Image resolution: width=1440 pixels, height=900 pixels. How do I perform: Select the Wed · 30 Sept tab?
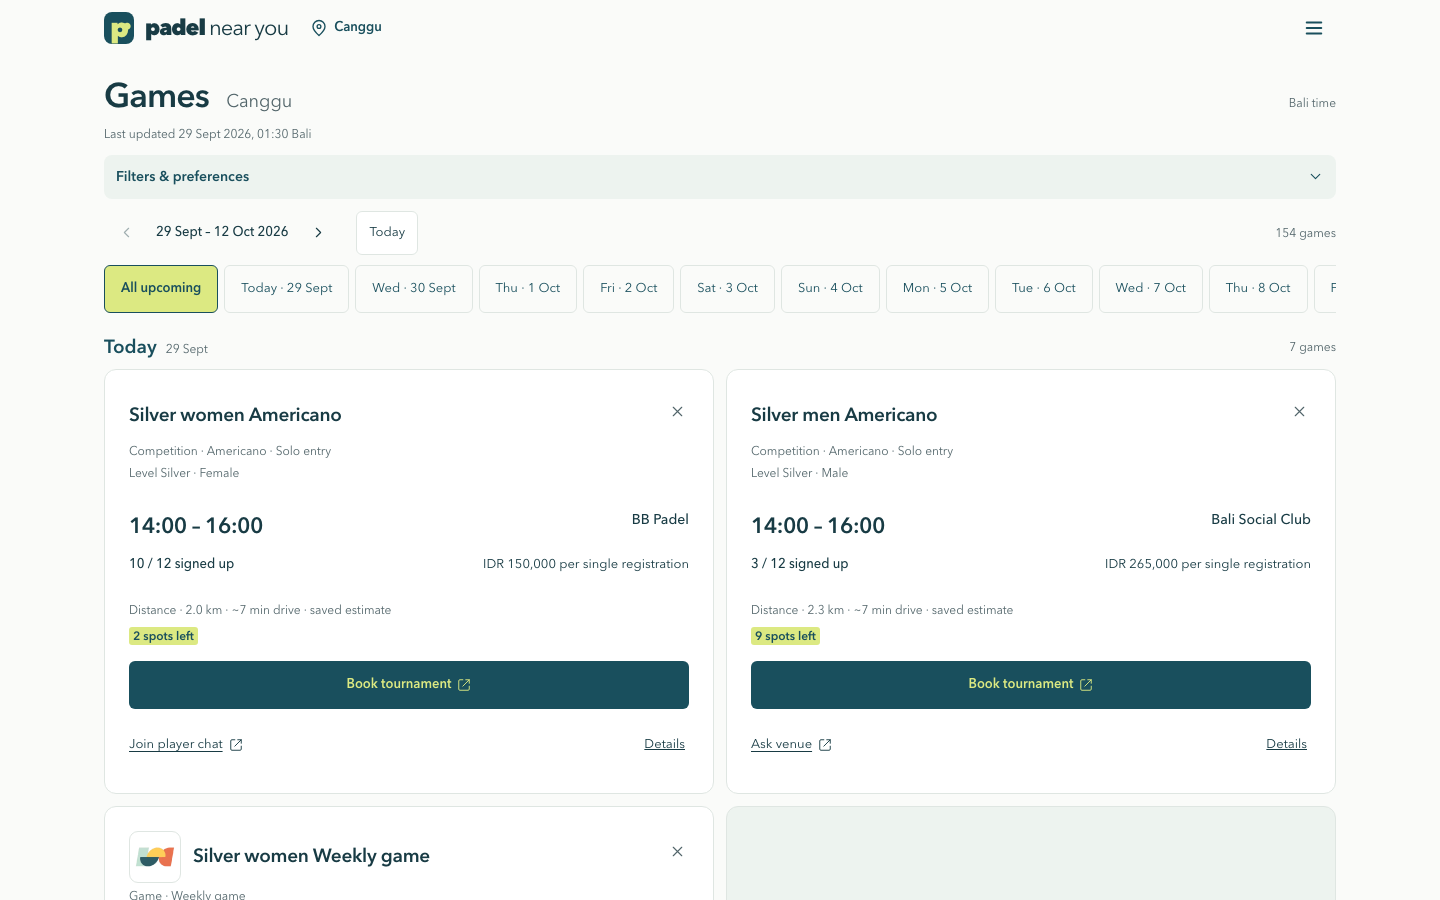point(414,288)
